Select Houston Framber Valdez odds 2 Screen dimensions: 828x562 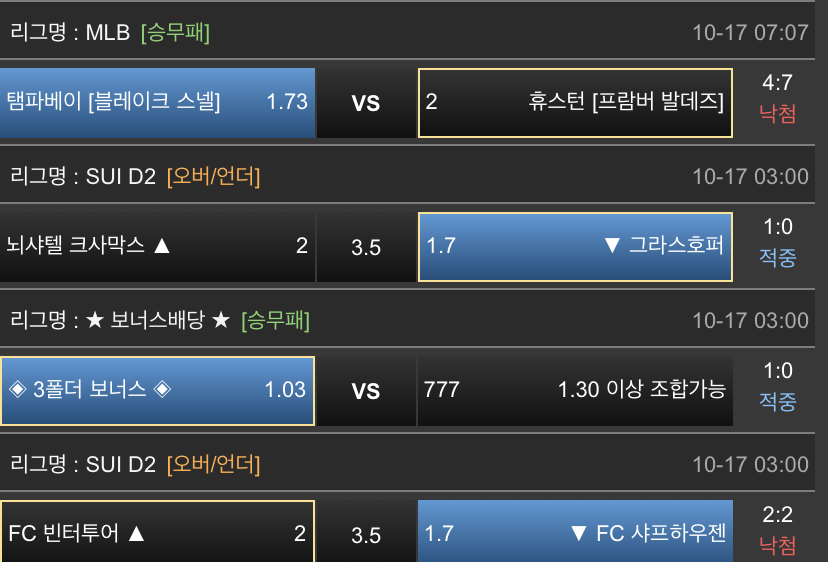click(x=575, y=102)
